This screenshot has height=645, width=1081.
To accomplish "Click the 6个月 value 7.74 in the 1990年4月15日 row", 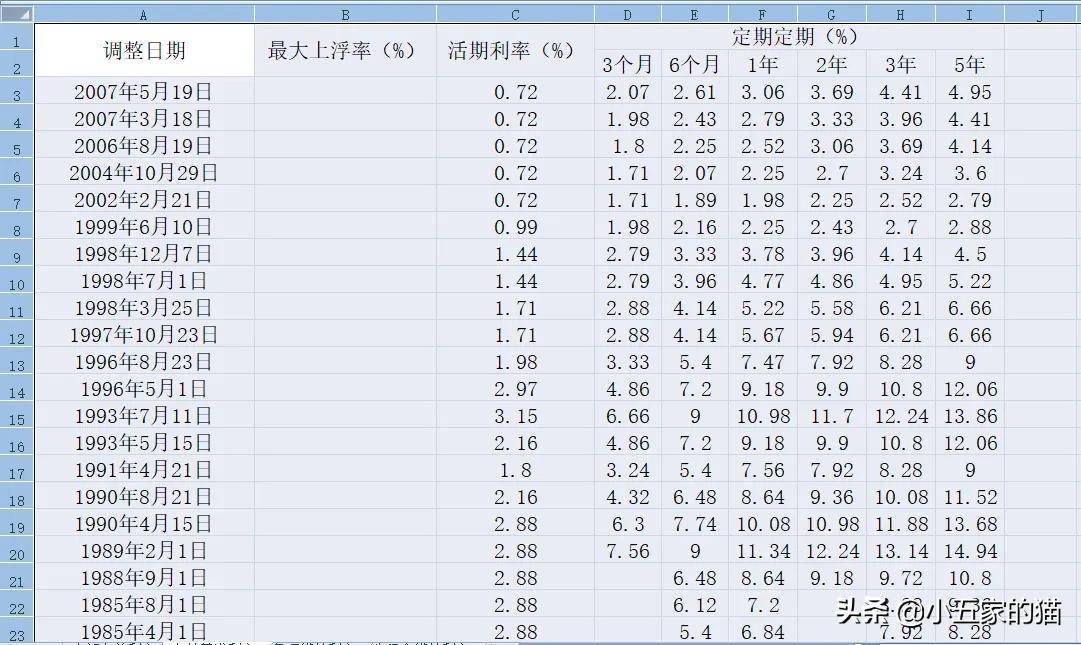I will coord(694,523).
